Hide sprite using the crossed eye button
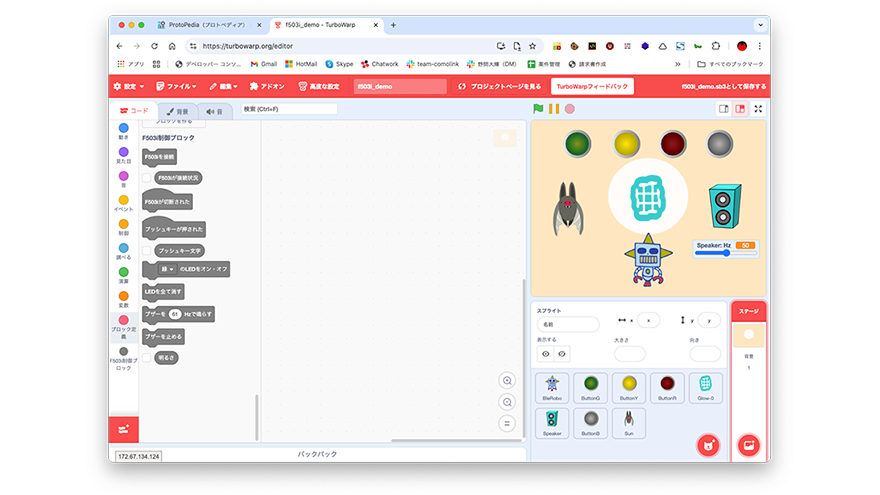 click(562, 354)
